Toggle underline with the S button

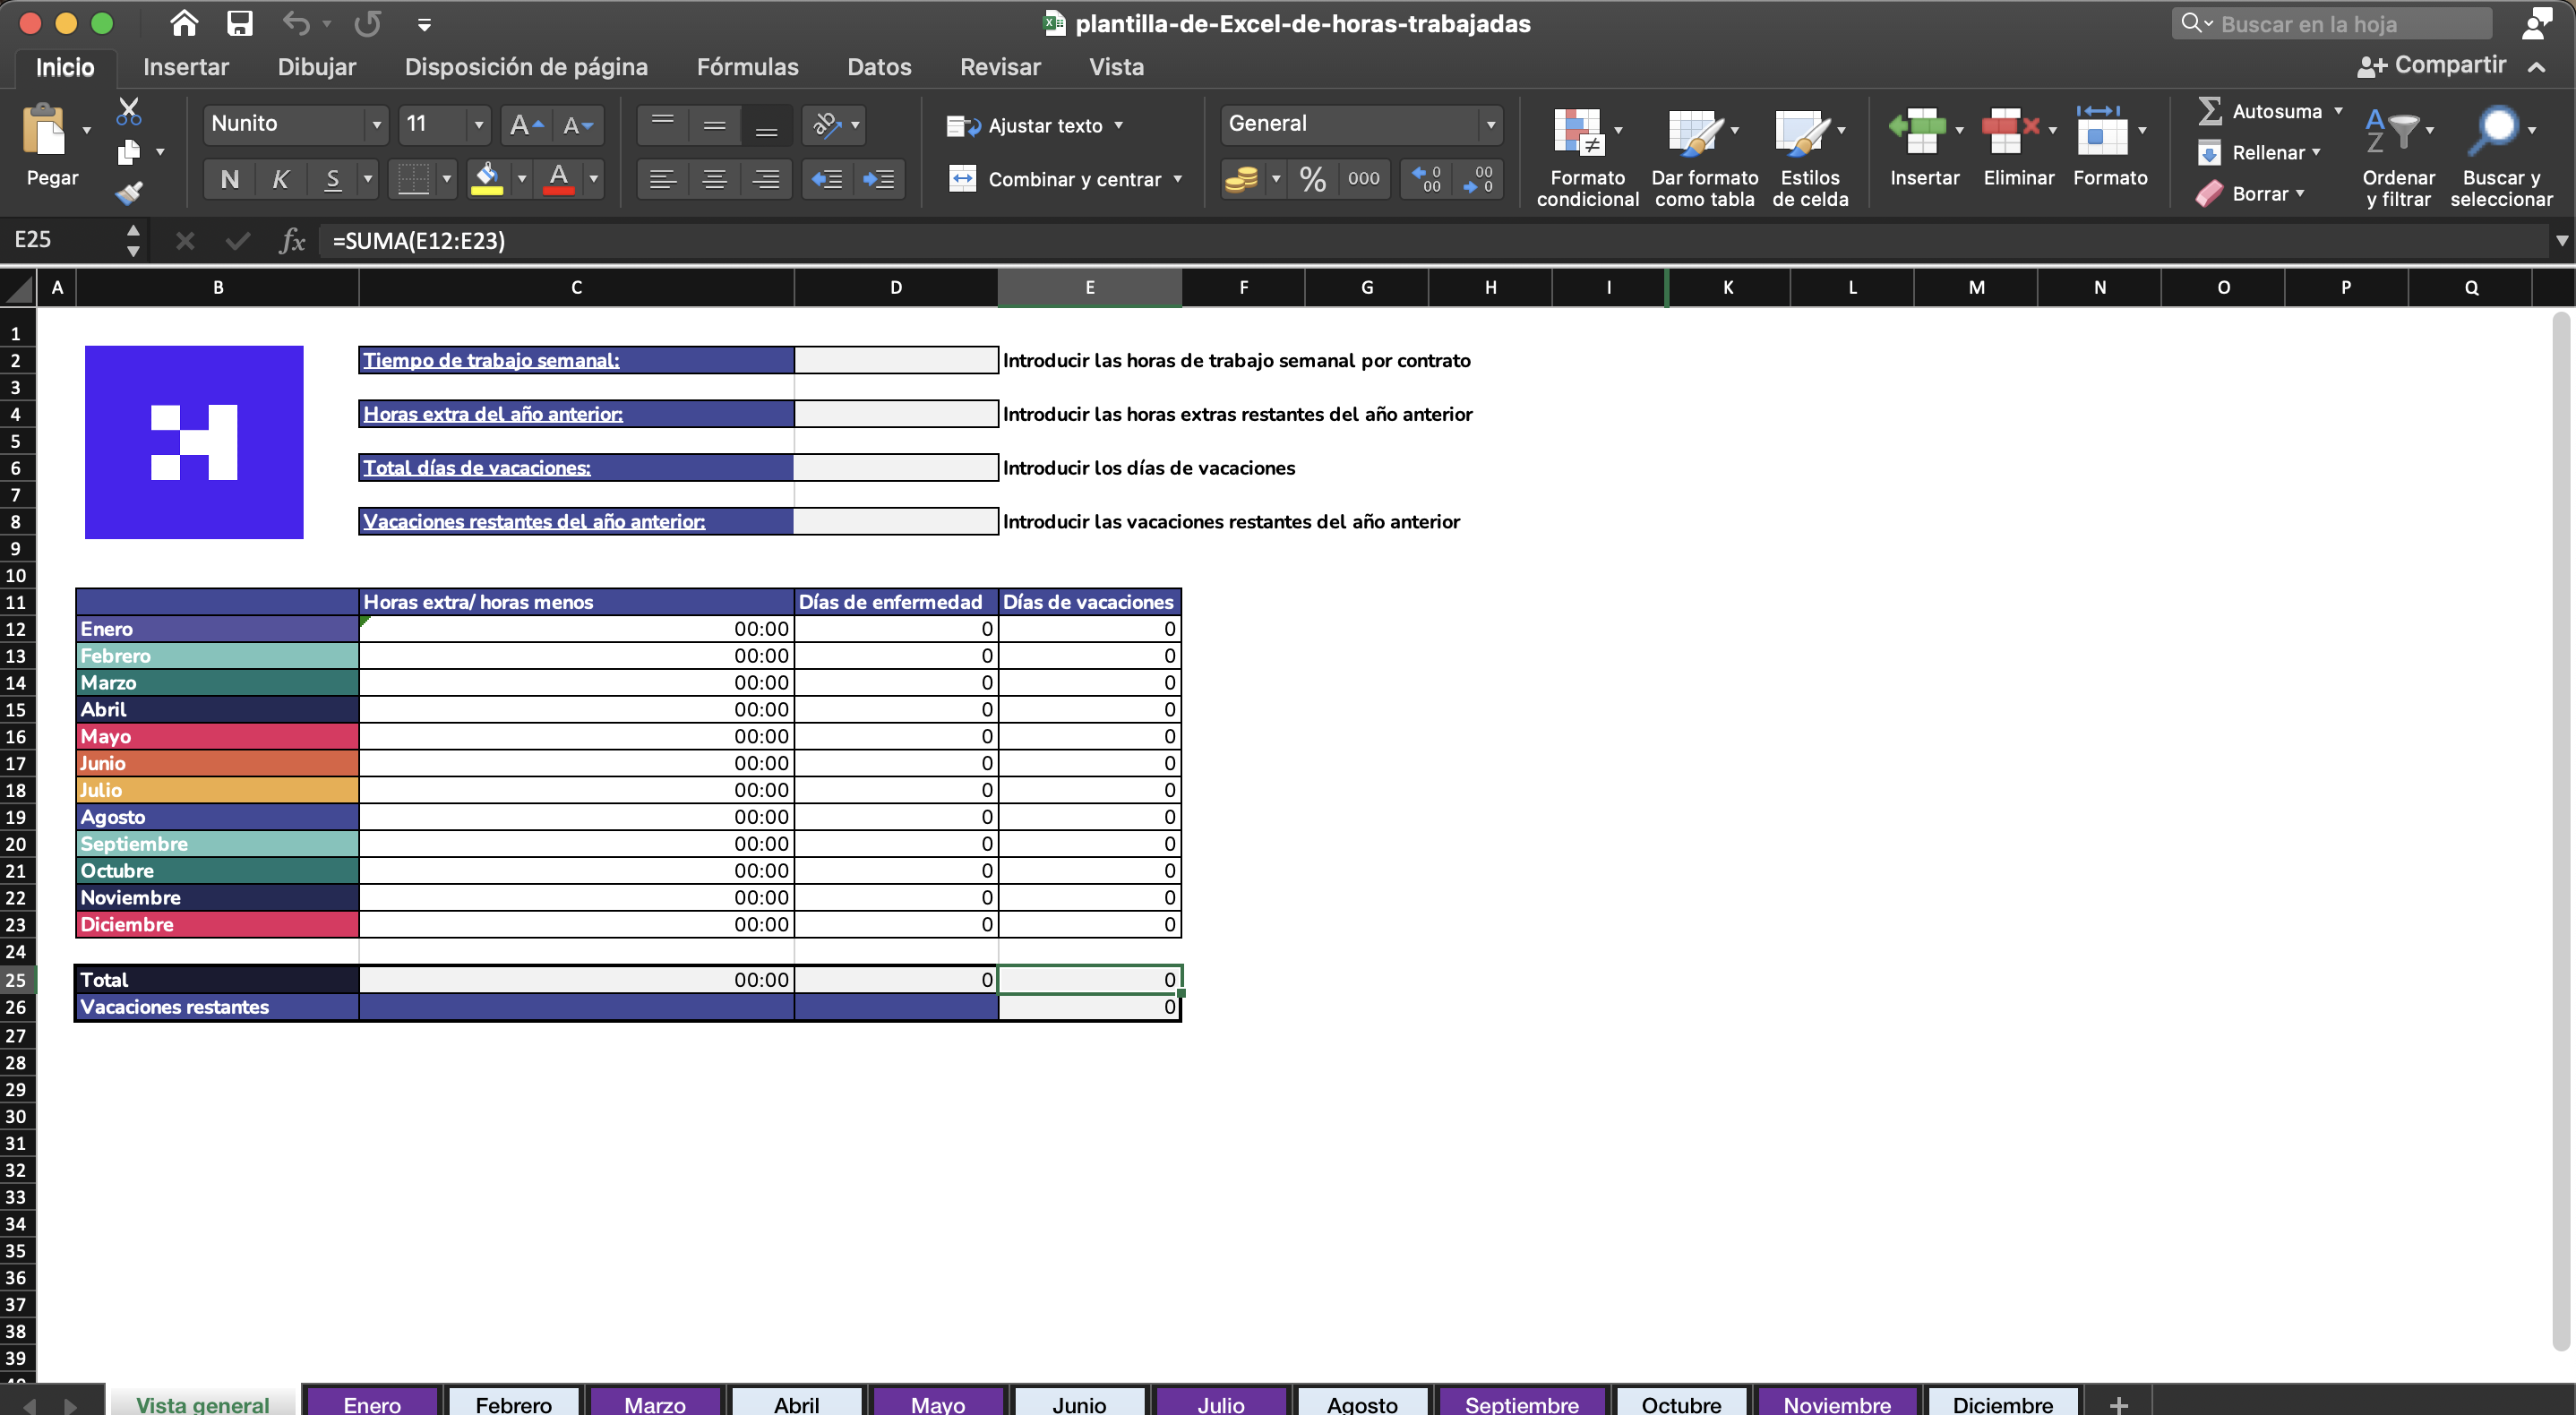point(333,178)
